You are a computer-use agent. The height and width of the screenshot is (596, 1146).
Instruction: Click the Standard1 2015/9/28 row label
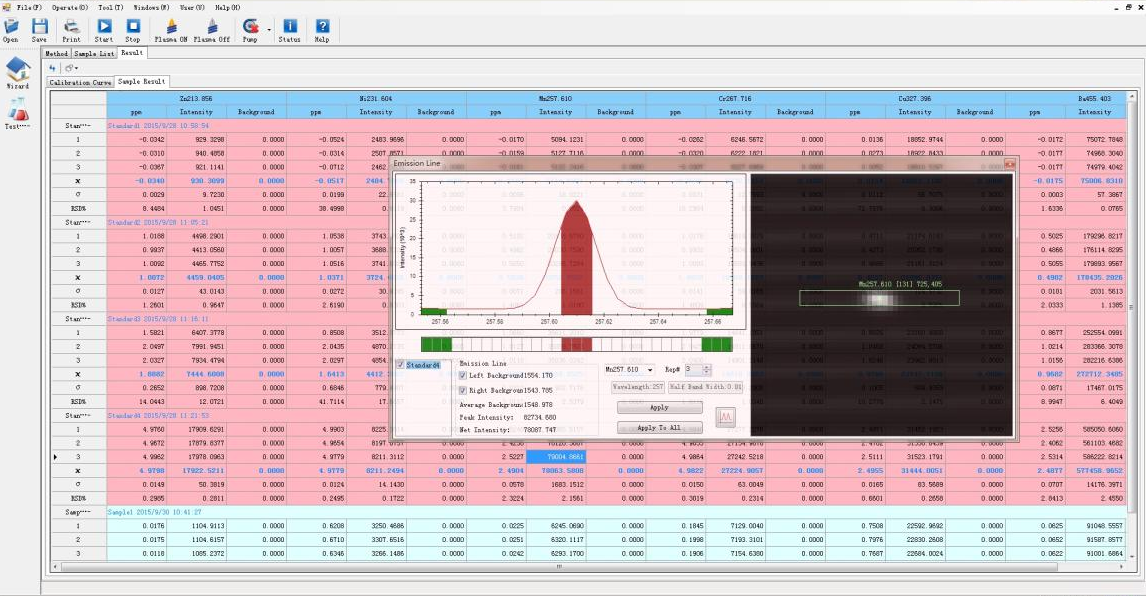tap(159, 126)
